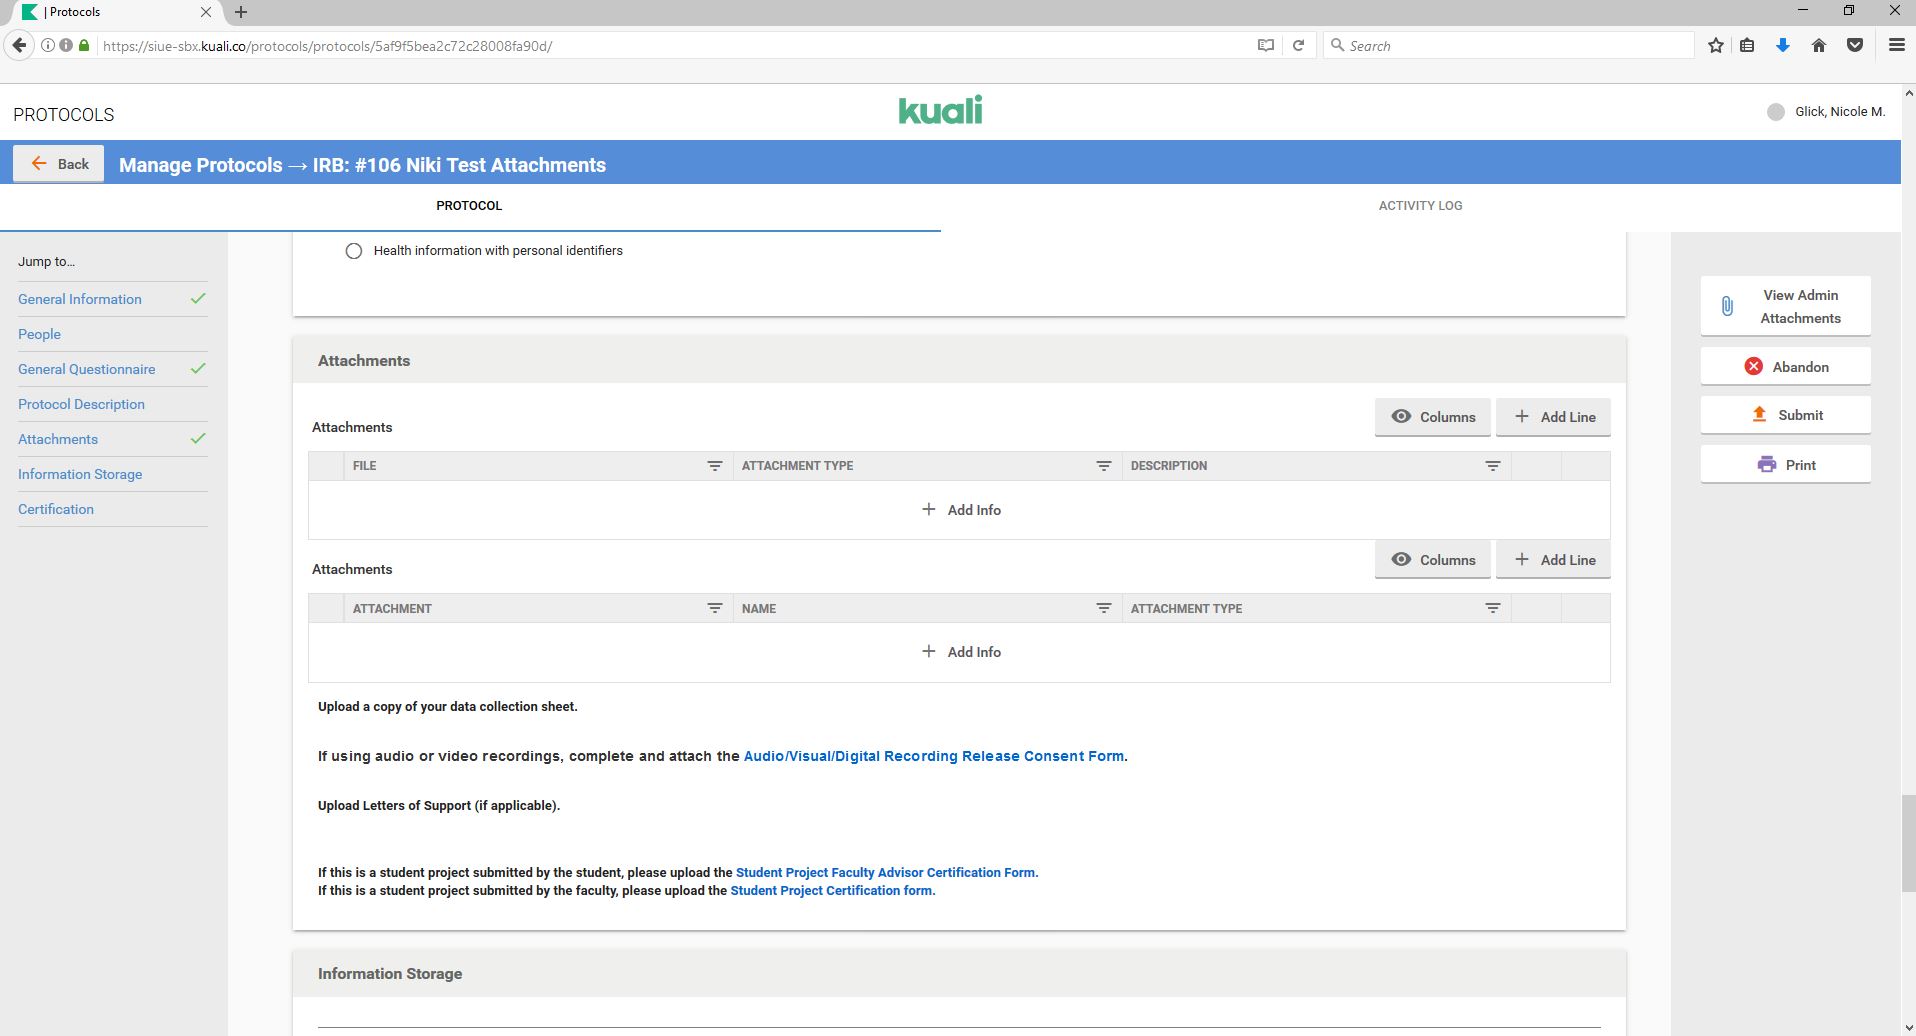Click the orange Submit upload arrow icon
Screen dimensions: 1916x1036
(1759, 415)
